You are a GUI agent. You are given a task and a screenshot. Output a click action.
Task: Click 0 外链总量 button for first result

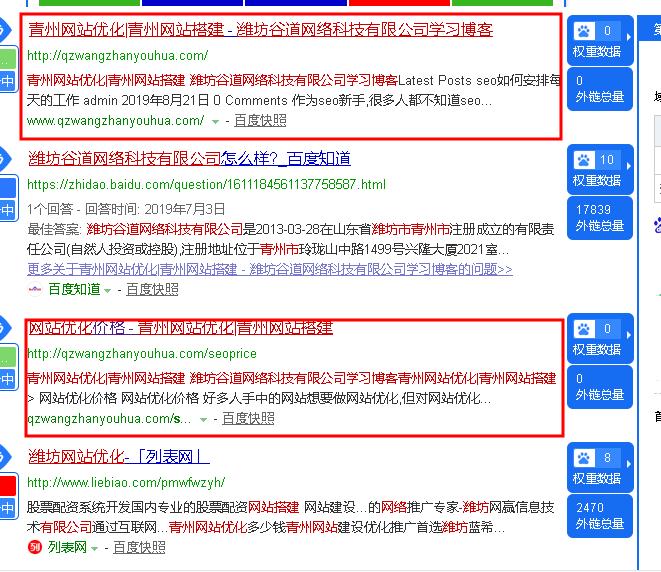(600, 89)
